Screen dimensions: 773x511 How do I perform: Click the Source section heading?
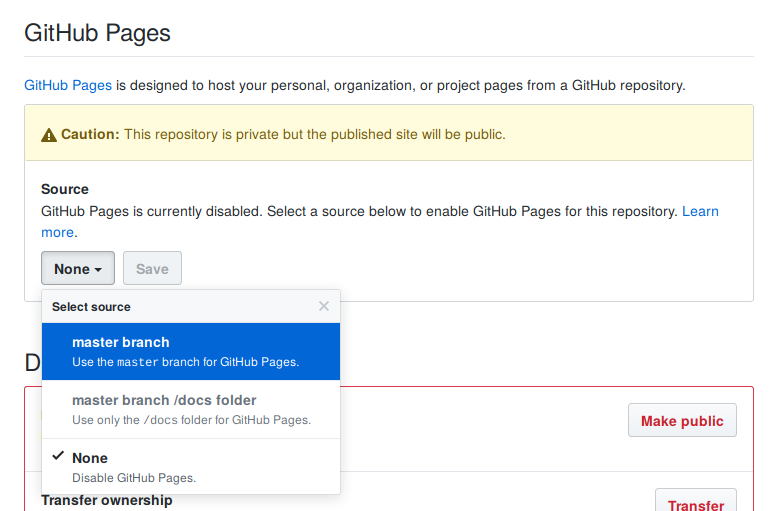tap(65, 189)
